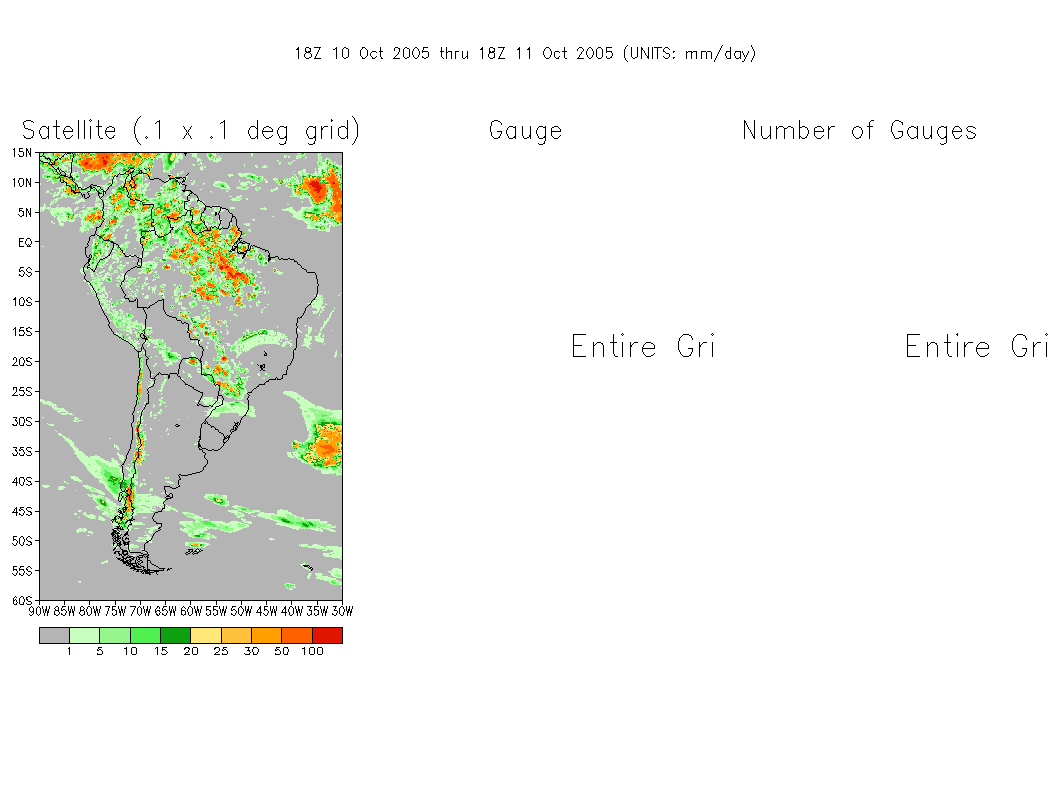1050x800 pixels.
Task: Click the legend value 20
Action: click(x=191, y=651)
